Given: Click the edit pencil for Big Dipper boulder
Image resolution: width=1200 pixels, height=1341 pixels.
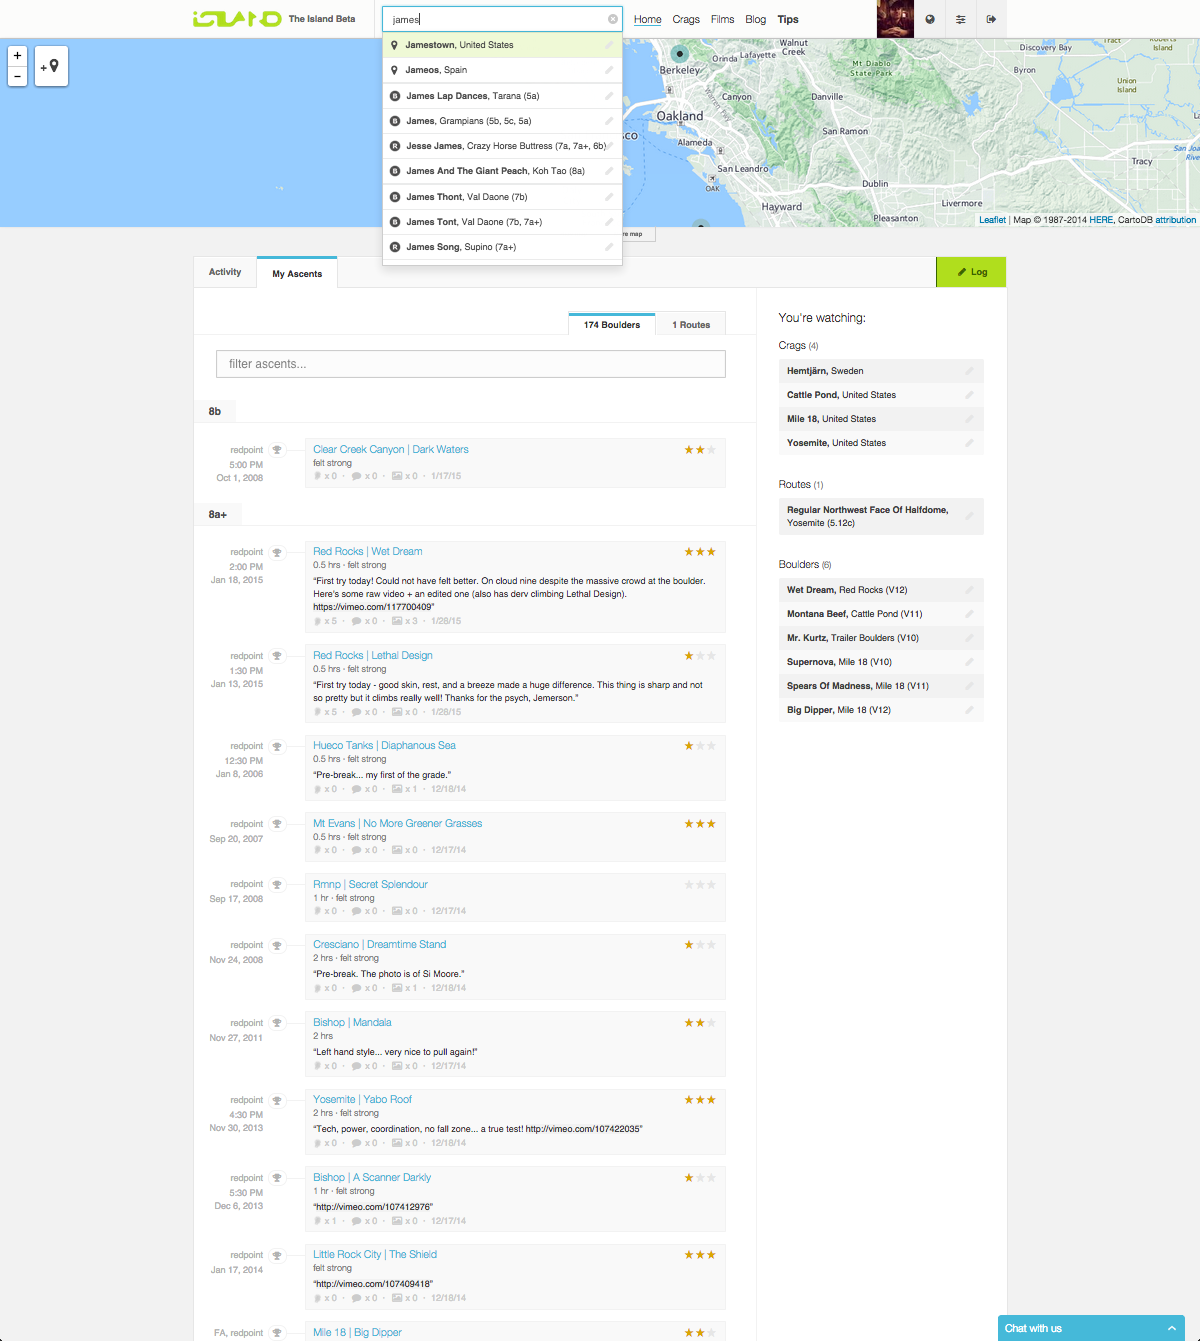Looking at the screenshot, I should click(968, 709).
